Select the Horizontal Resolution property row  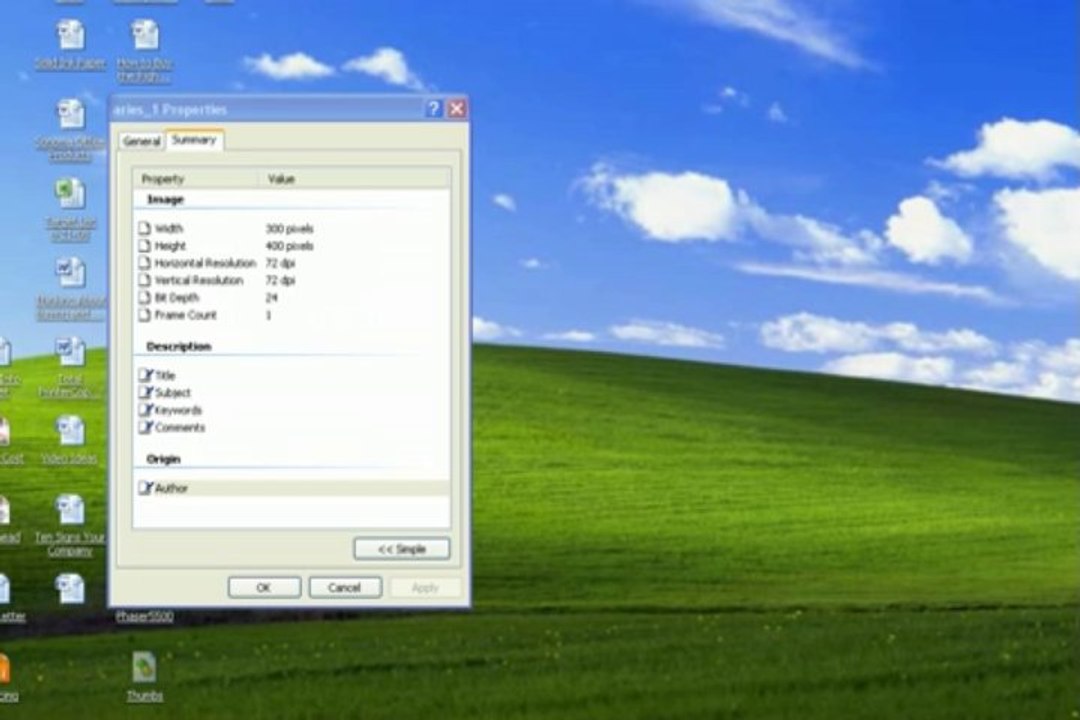[291, 263]
